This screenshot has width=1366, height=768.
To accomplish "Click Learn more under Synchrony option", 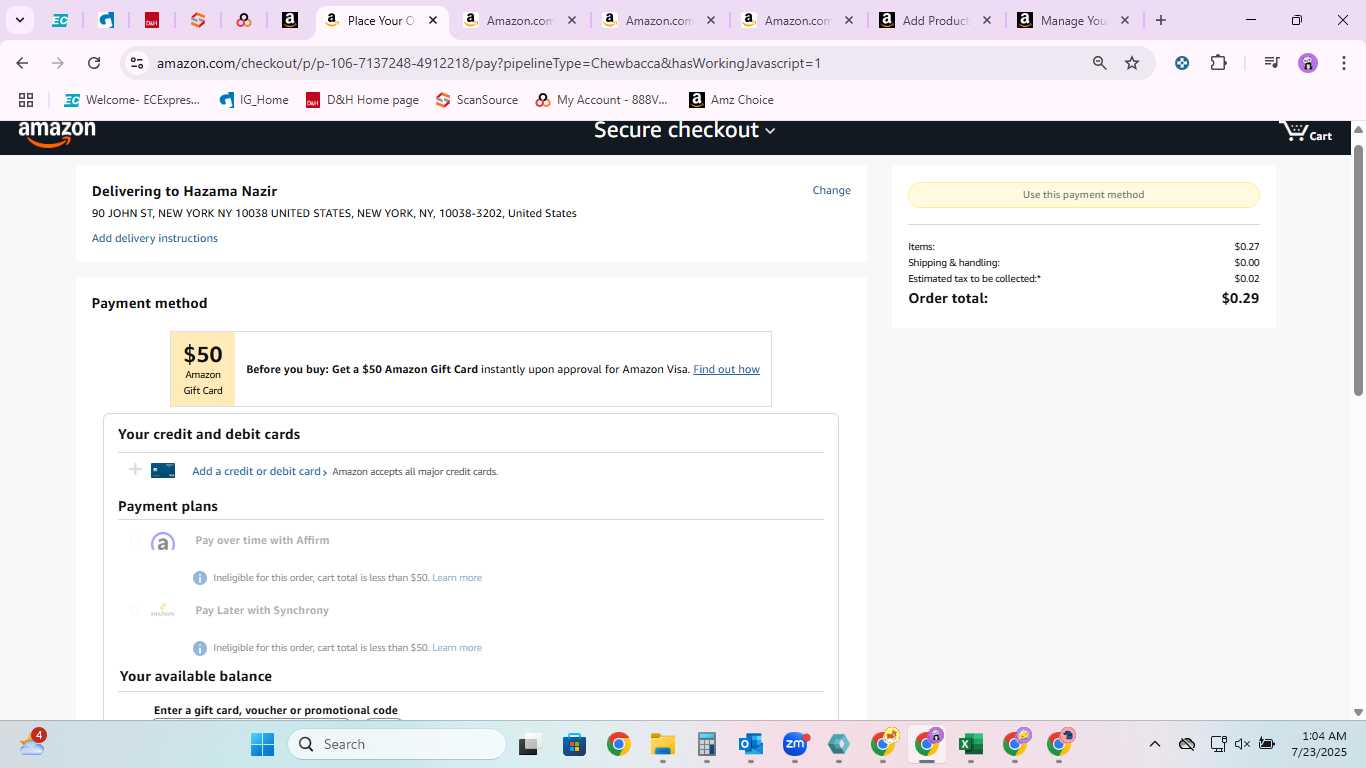I will tap(457, 648).
